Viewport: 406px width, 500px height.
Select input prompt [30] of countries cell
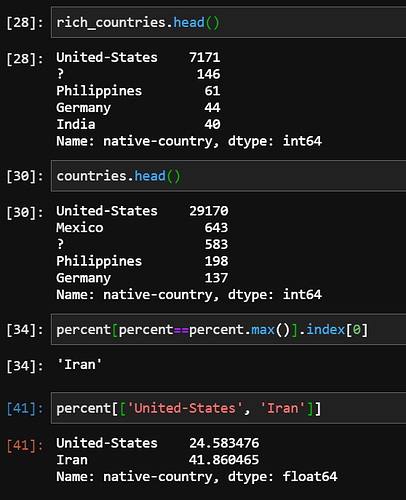click(25, 176)
